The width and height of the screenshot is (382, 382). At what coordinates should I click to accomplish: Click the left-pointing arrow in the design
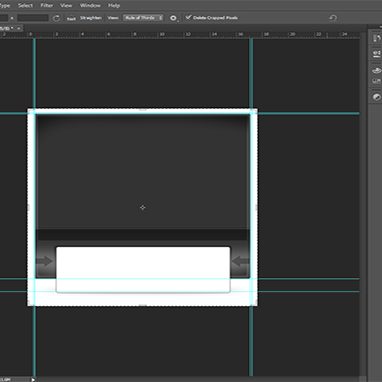240,261
